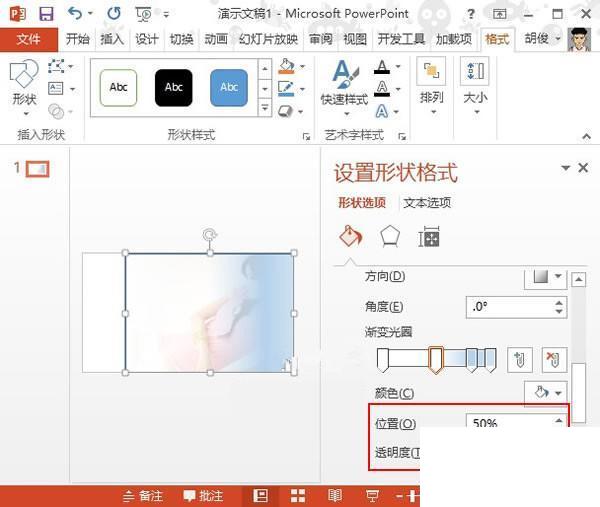Open 快速样式 WordArt quick styles
Image resolution: width=600 pixels, height=507 pixels.
[x=345, y=88]
